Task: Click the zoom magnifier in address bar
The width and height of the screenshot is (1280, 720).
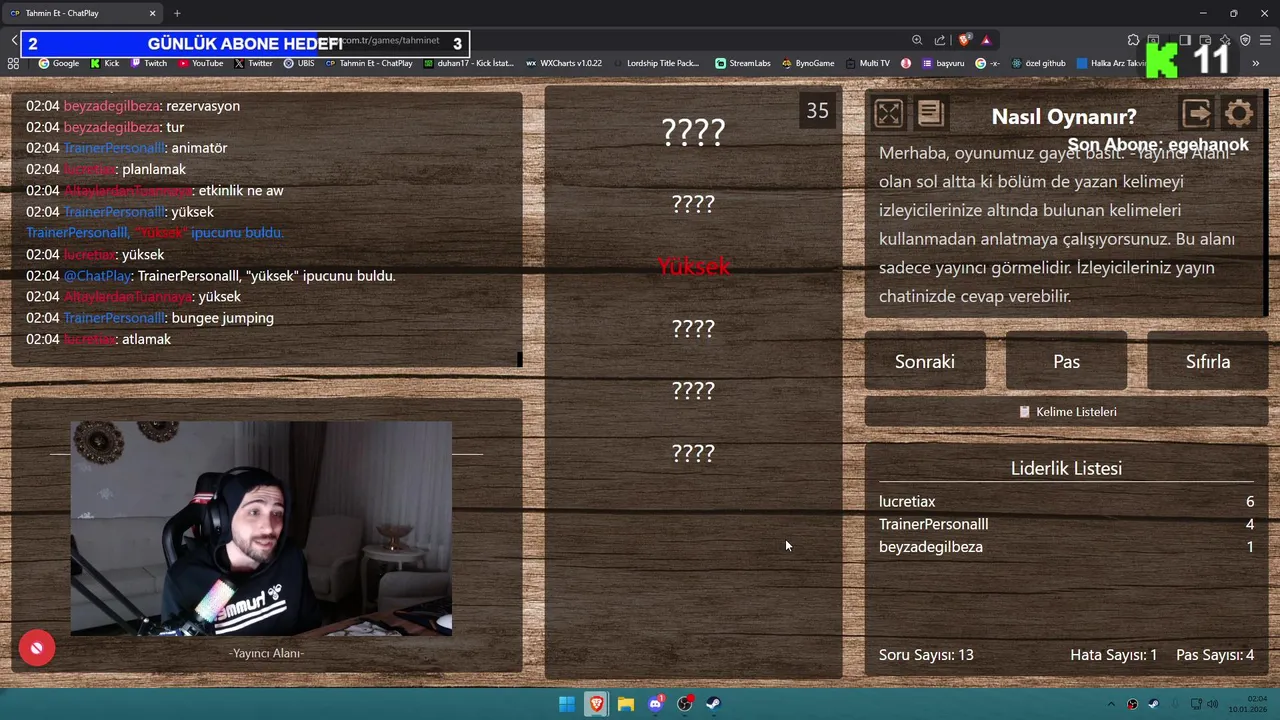Action: point(917,40)
